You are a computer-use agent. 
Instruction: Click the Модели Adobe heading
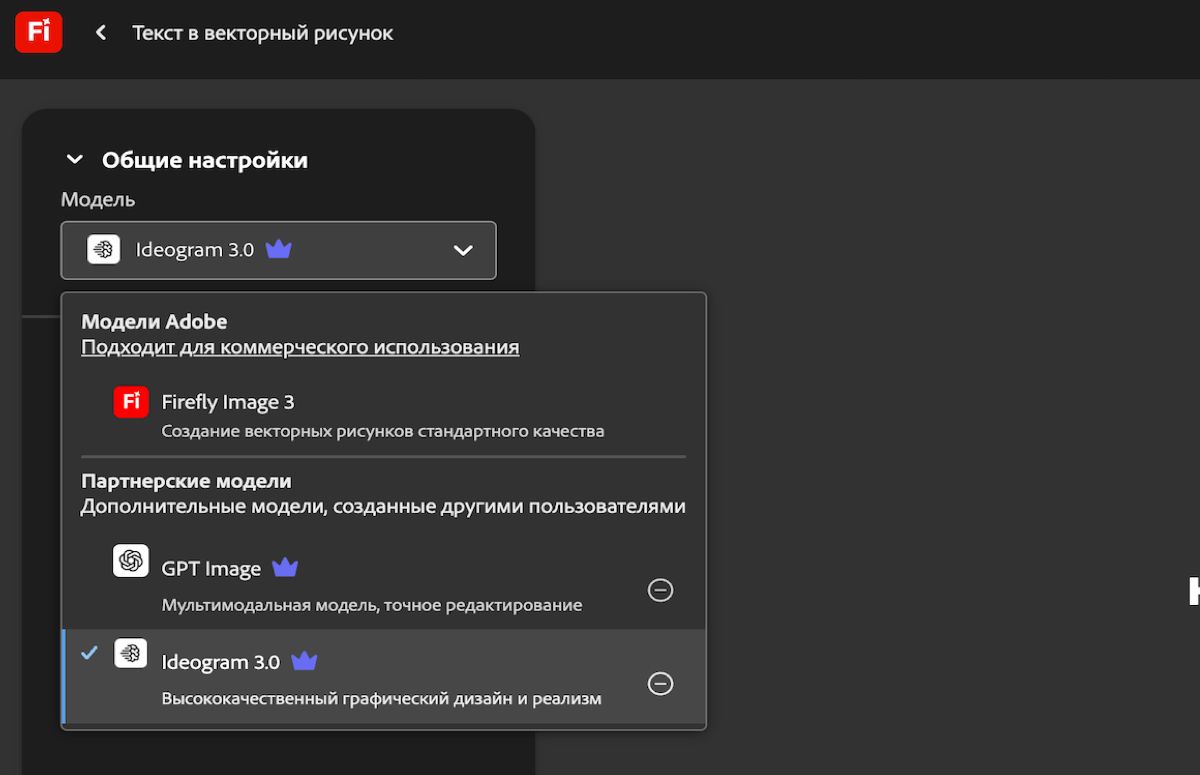click(154, 322)
